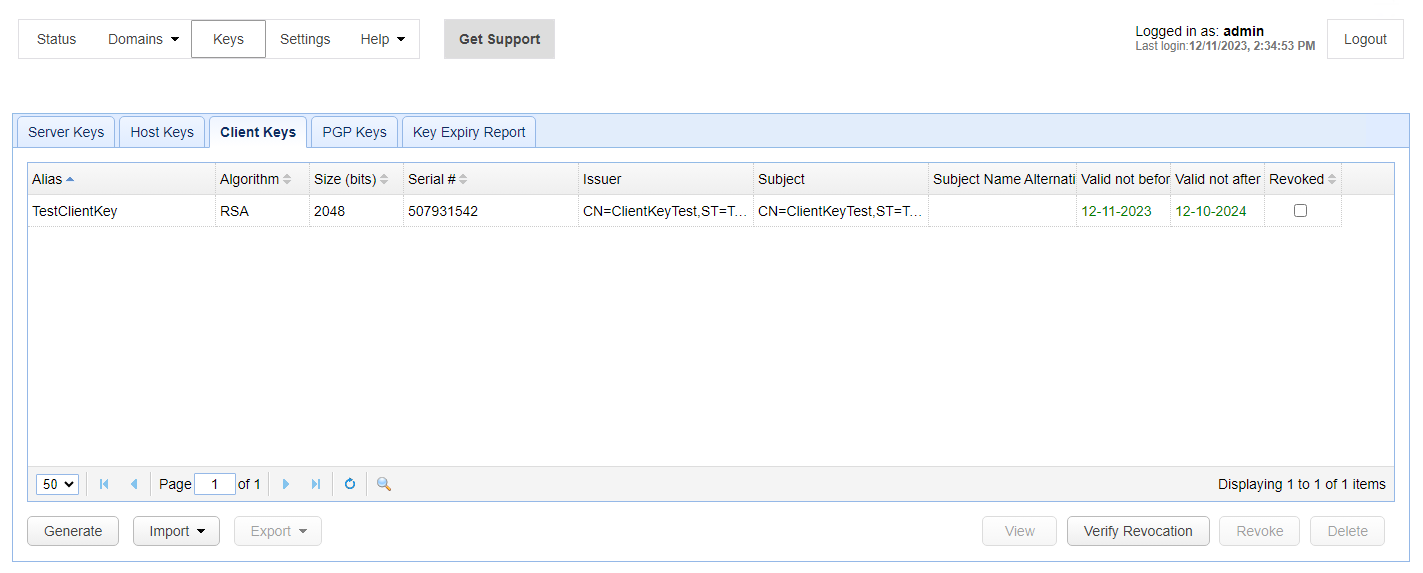
Task: Expand the Help menu
Action: (x=383, y=39)
